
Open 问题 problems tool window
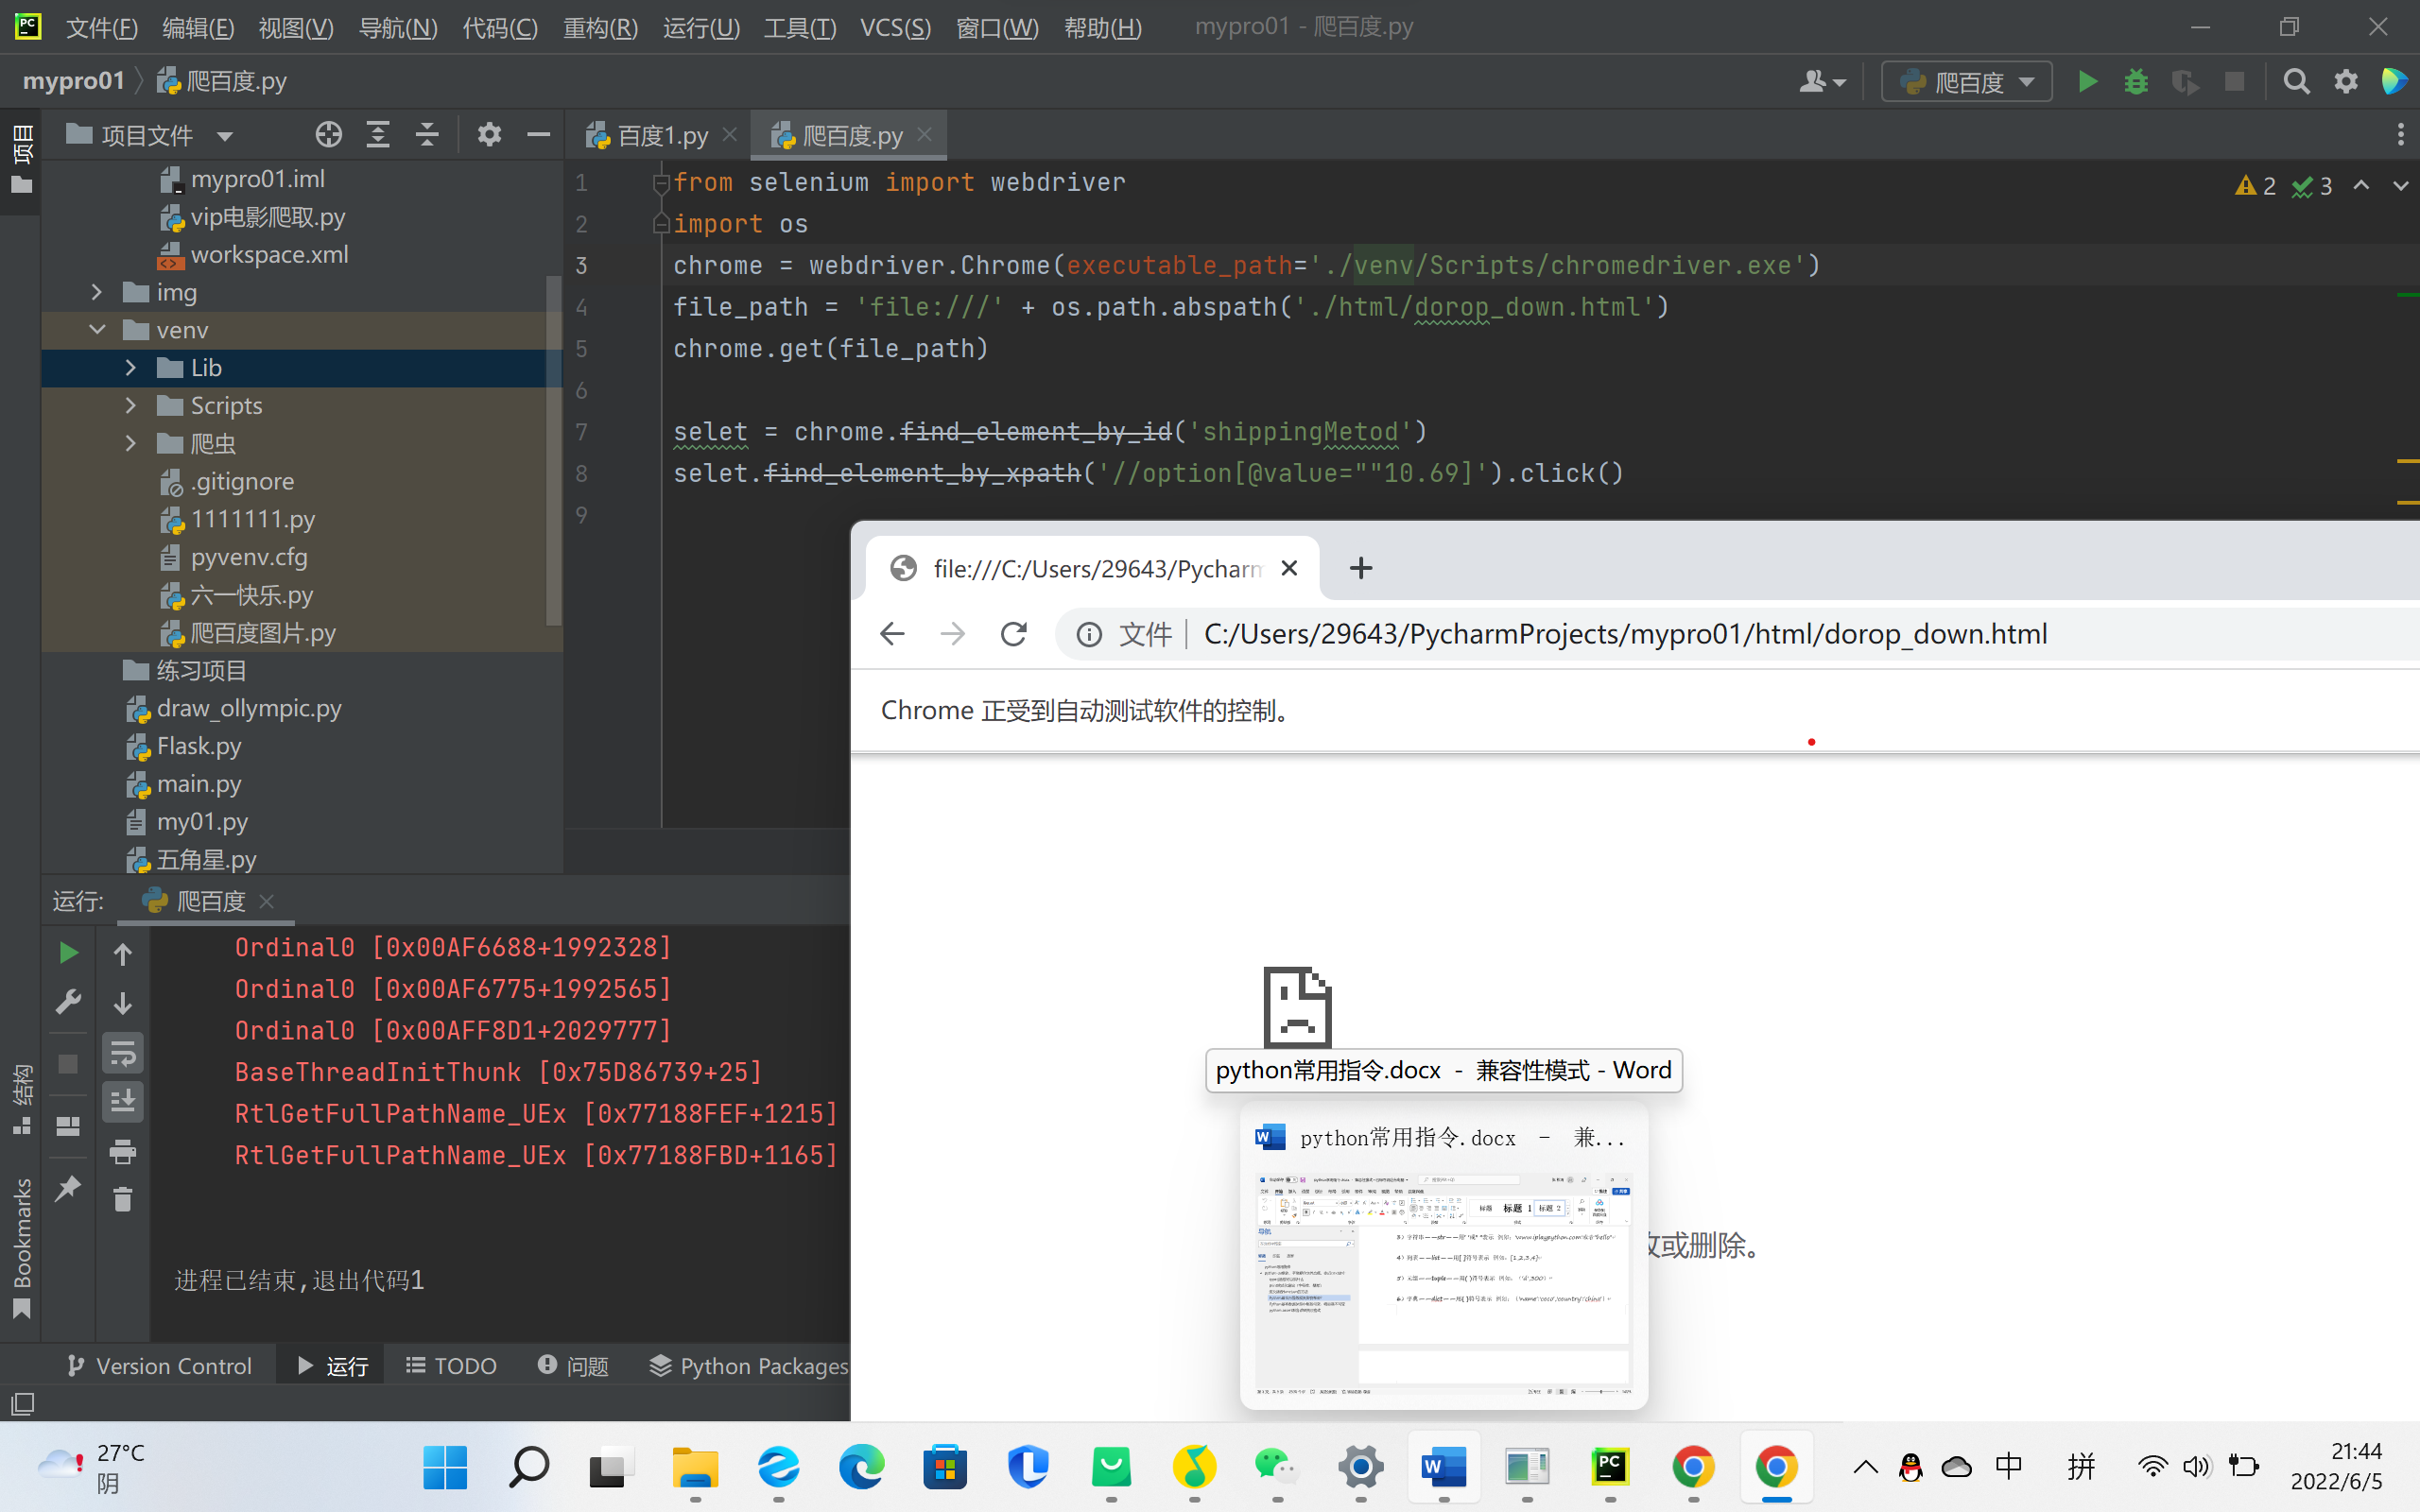point(573,1366)
